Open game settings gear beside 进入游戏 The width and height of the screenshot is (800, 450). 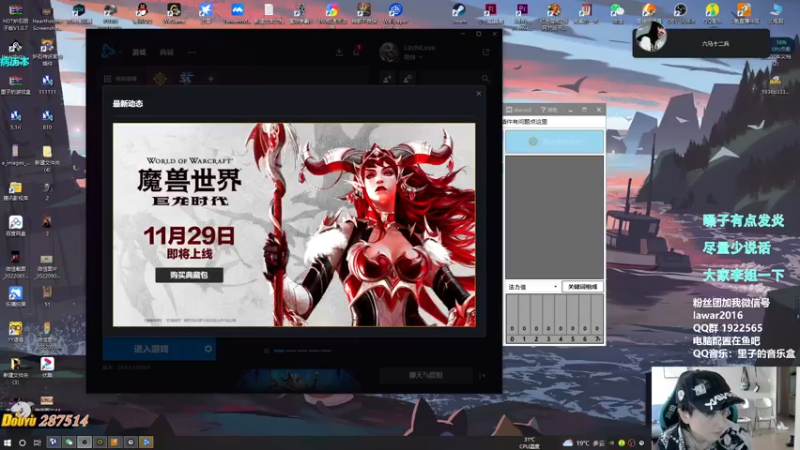[208, 349]
